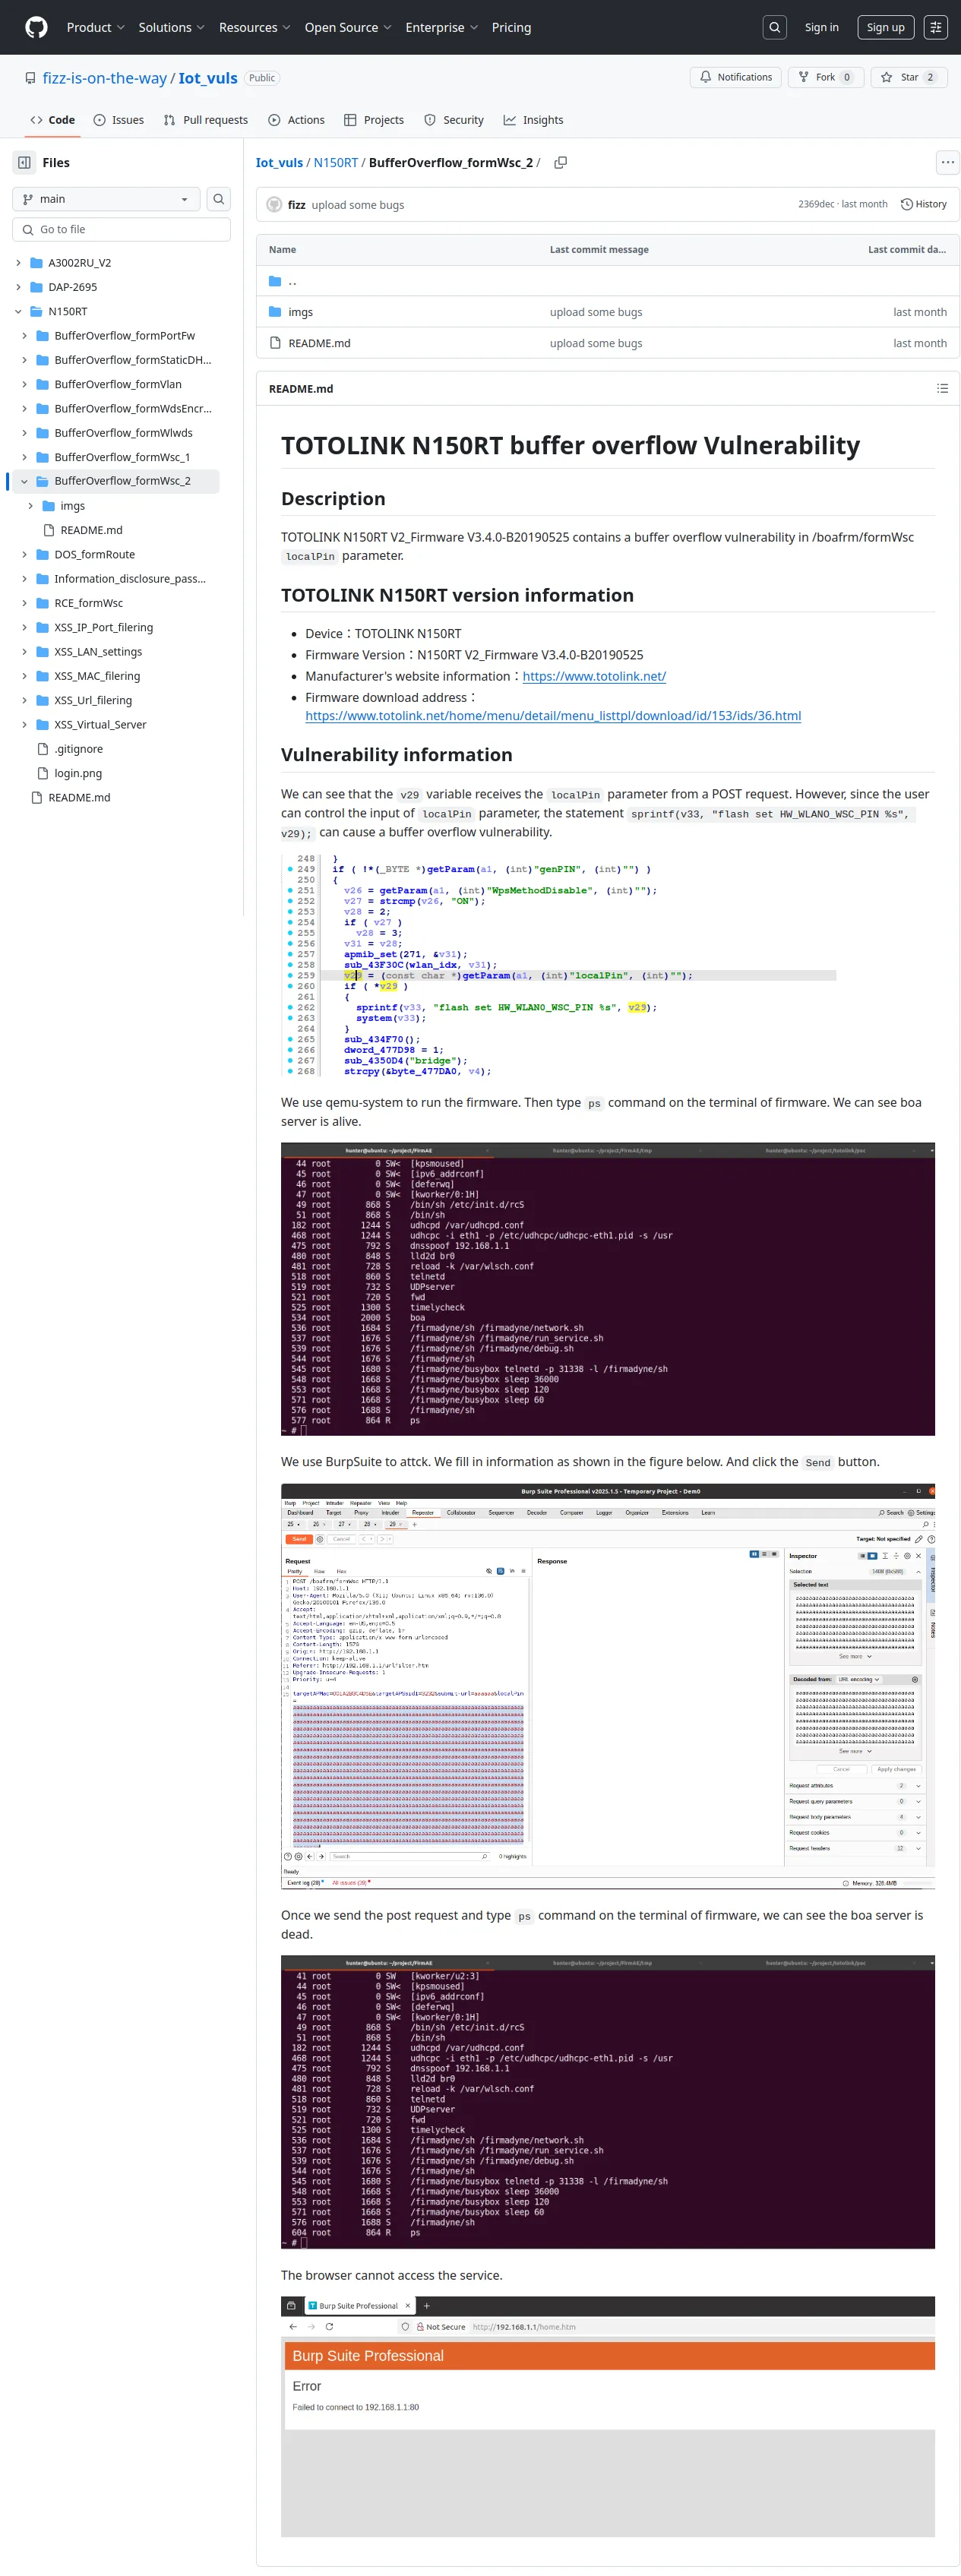Open XSS_IP_Port_filering folder in tree
This screenshot has height=2576, width=961.
[103, 627]
